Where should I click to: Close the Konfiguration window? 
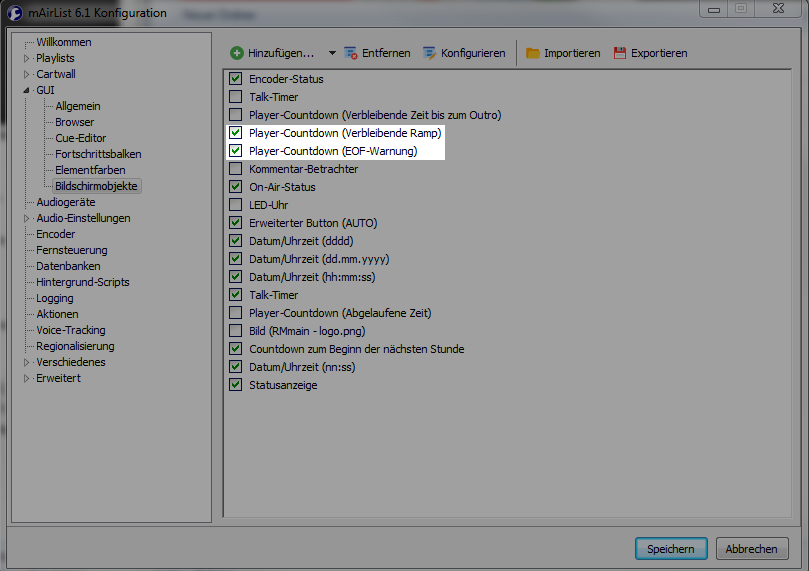(x=779, y=9)
